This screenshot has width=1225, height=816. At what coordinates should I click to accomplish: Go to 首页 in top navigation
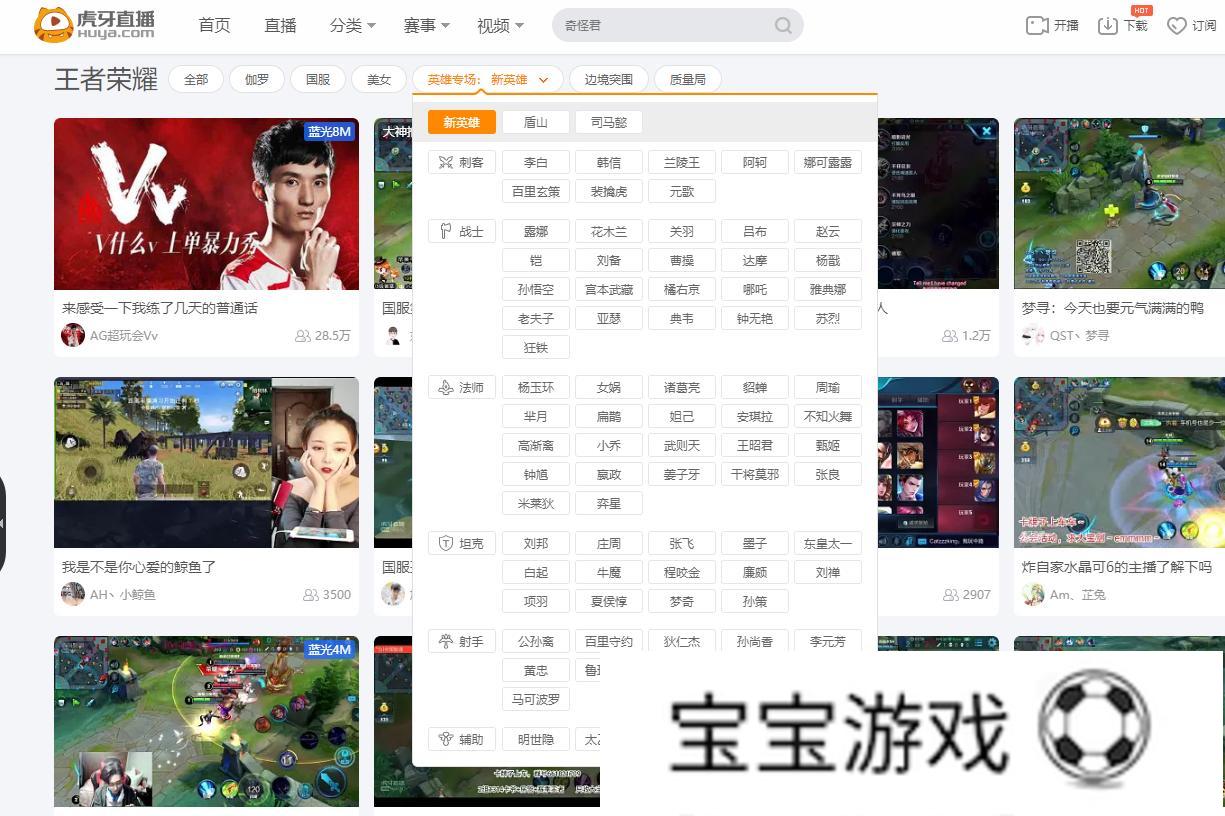click(214, 25)
